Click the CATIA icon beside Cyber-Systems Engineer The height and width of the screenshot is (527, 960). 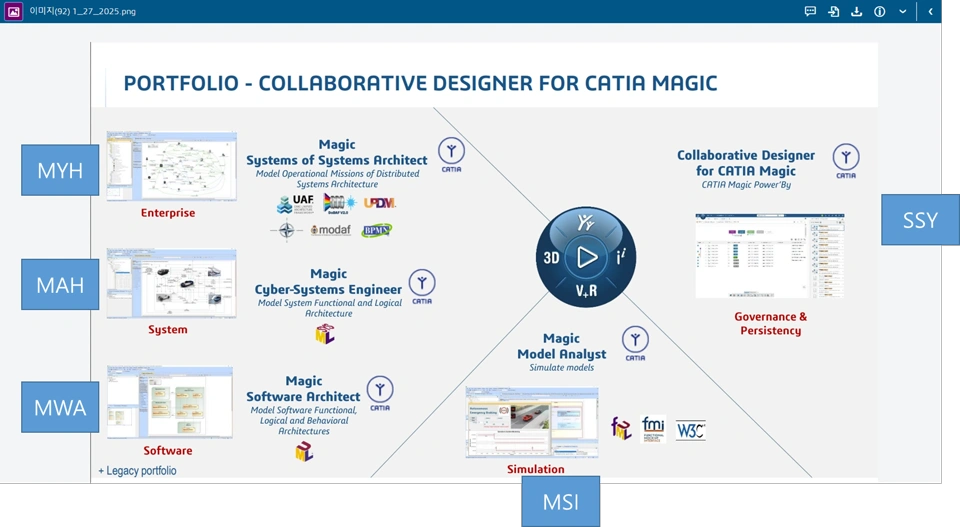tap(422, 286)
